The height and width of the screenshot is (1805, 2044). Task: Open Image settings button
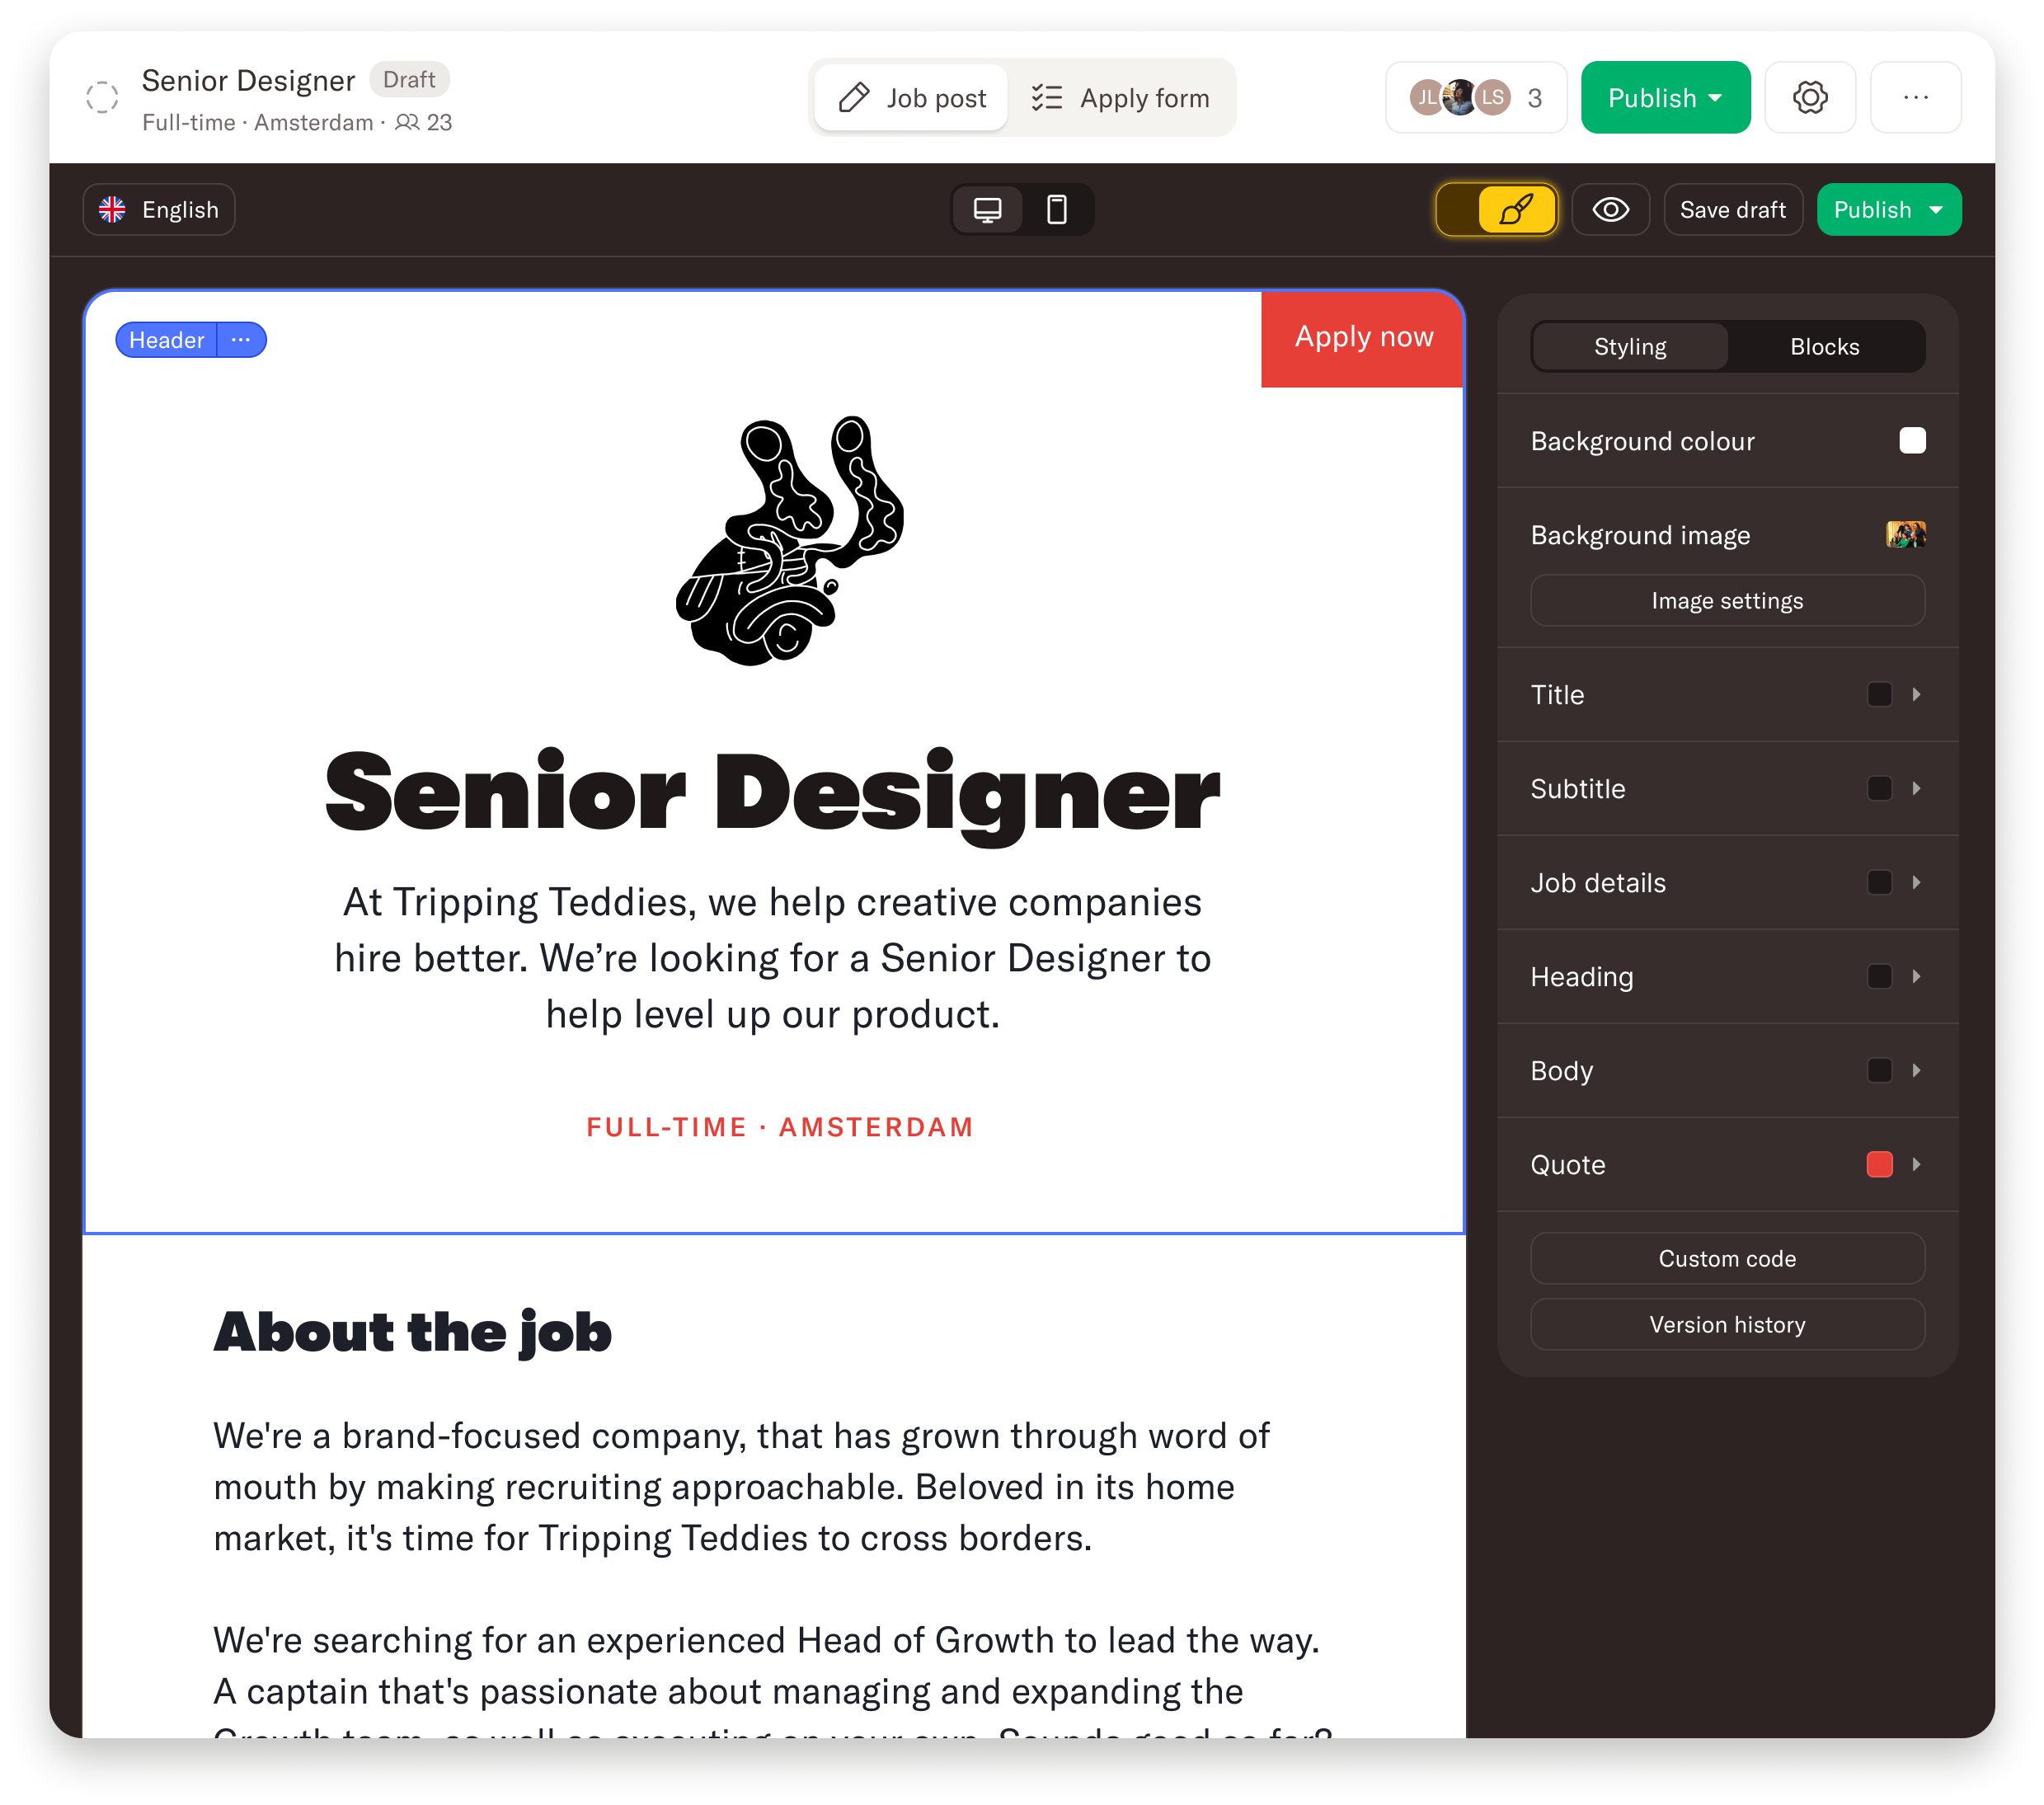(x=1727, y=601)
